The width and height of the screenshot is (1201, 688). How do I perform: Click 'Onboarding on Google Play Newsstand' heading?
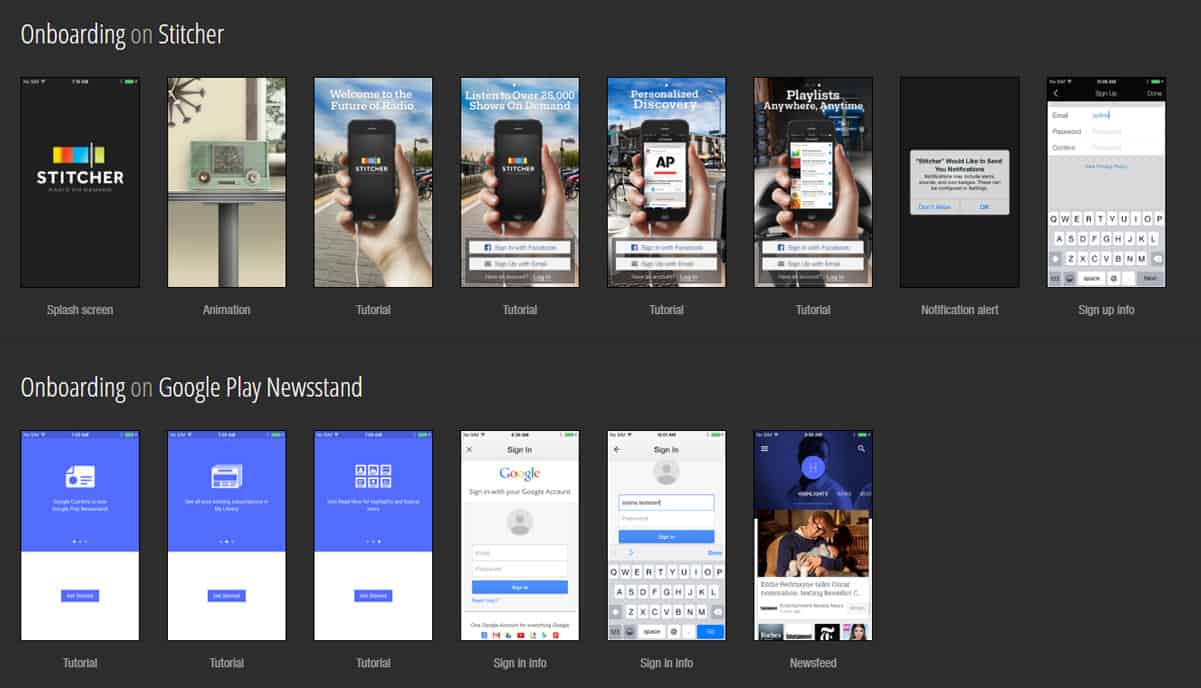(191, 388)
